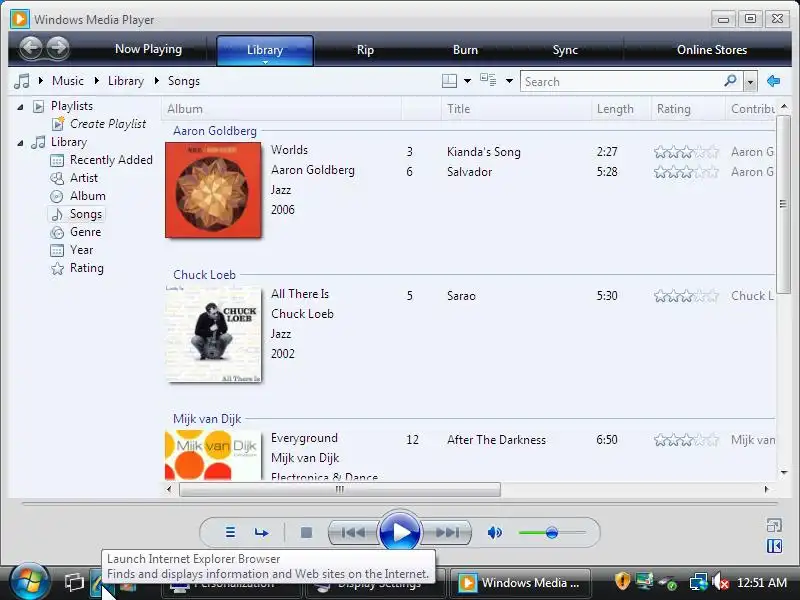Click the All There Is album cover
800x600 pixels.
[213, 334]
